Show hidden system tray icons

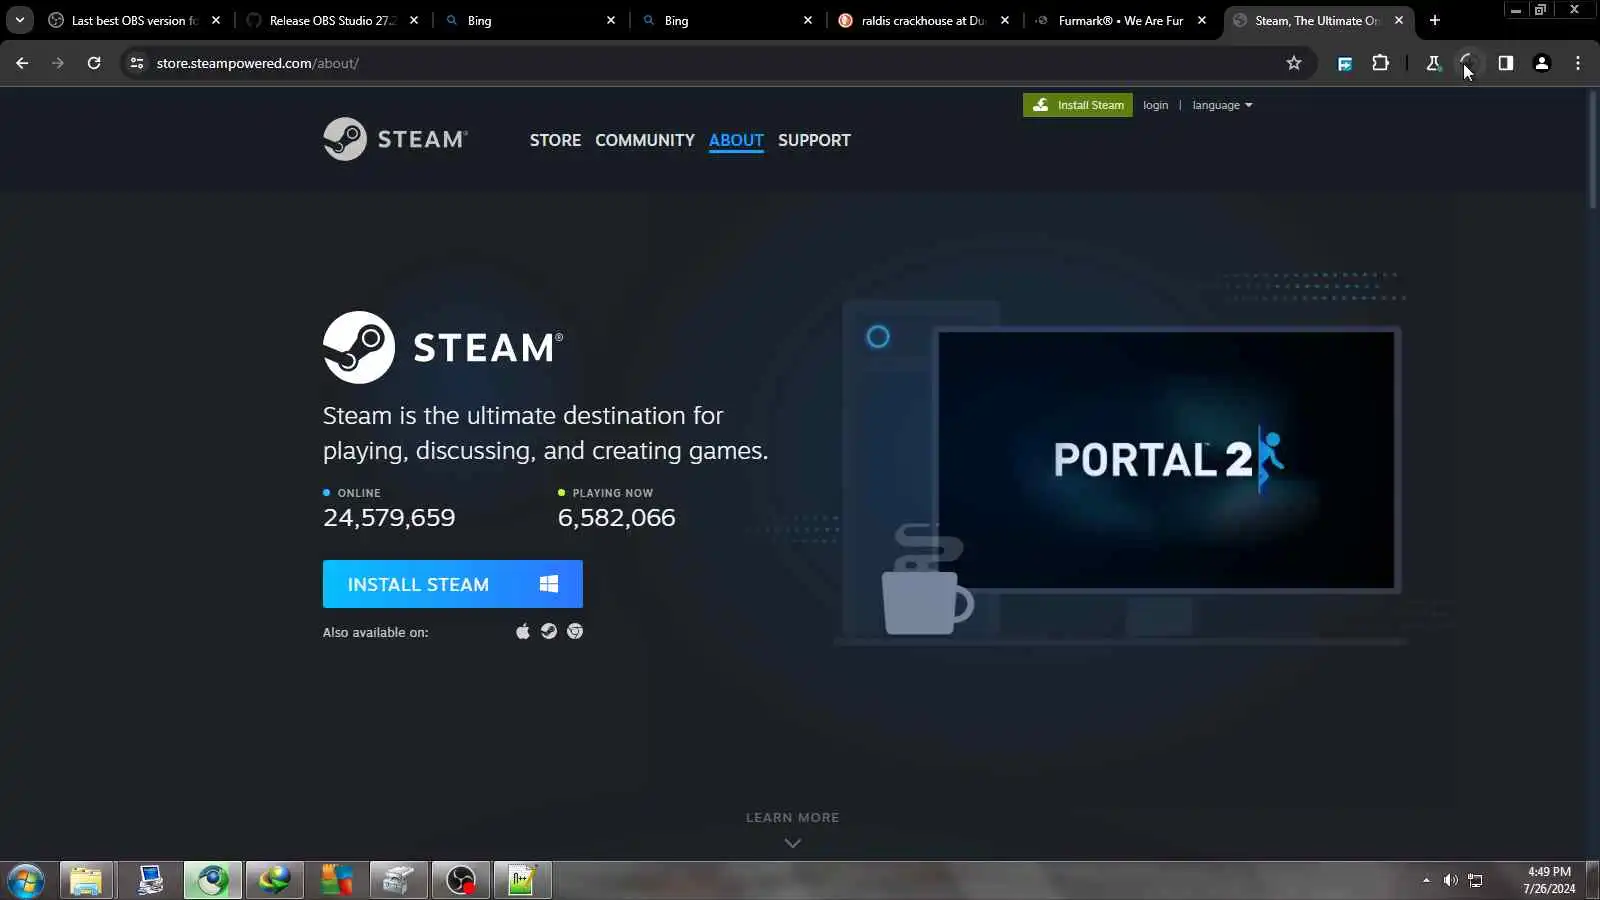tap(1426, 881)
